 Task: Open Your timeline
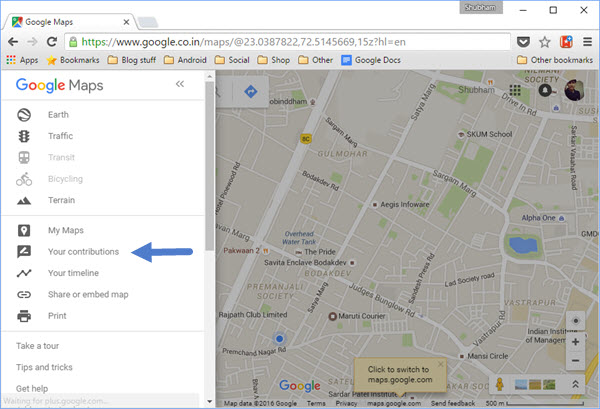pyautogui.click(x=73, y=273)
